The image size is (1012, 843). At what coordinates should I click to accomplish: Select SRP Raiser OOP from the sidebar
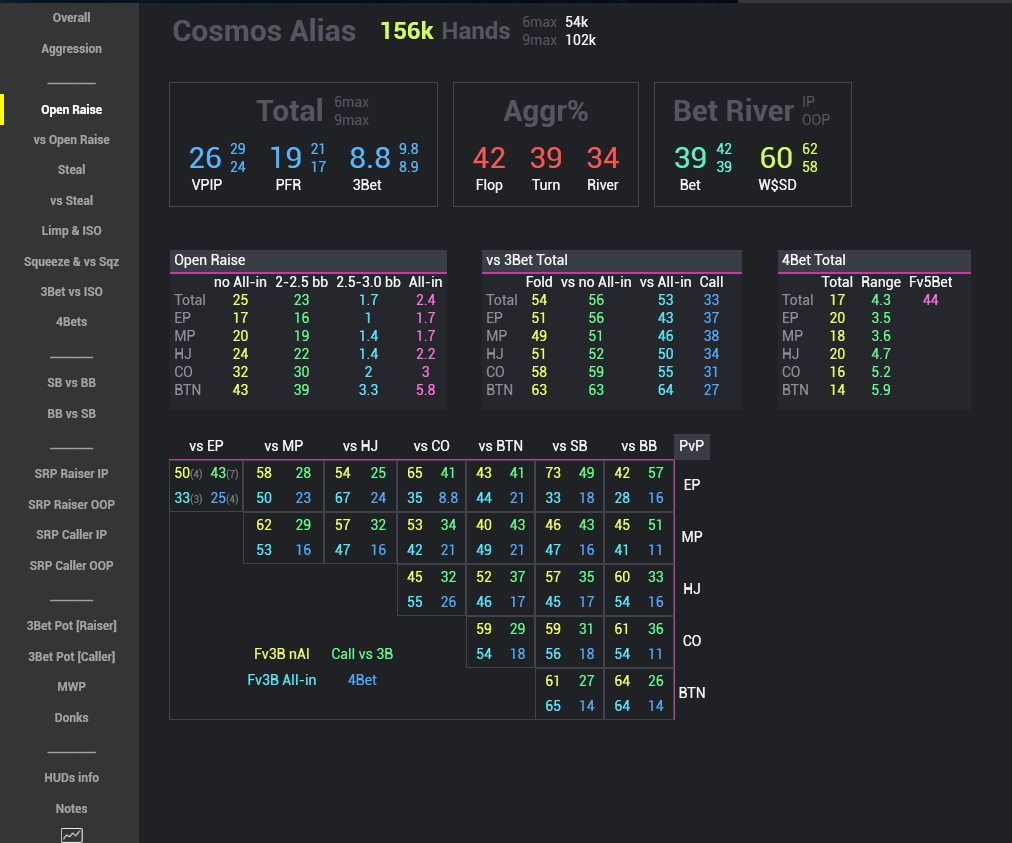click(x=71, y=504)
